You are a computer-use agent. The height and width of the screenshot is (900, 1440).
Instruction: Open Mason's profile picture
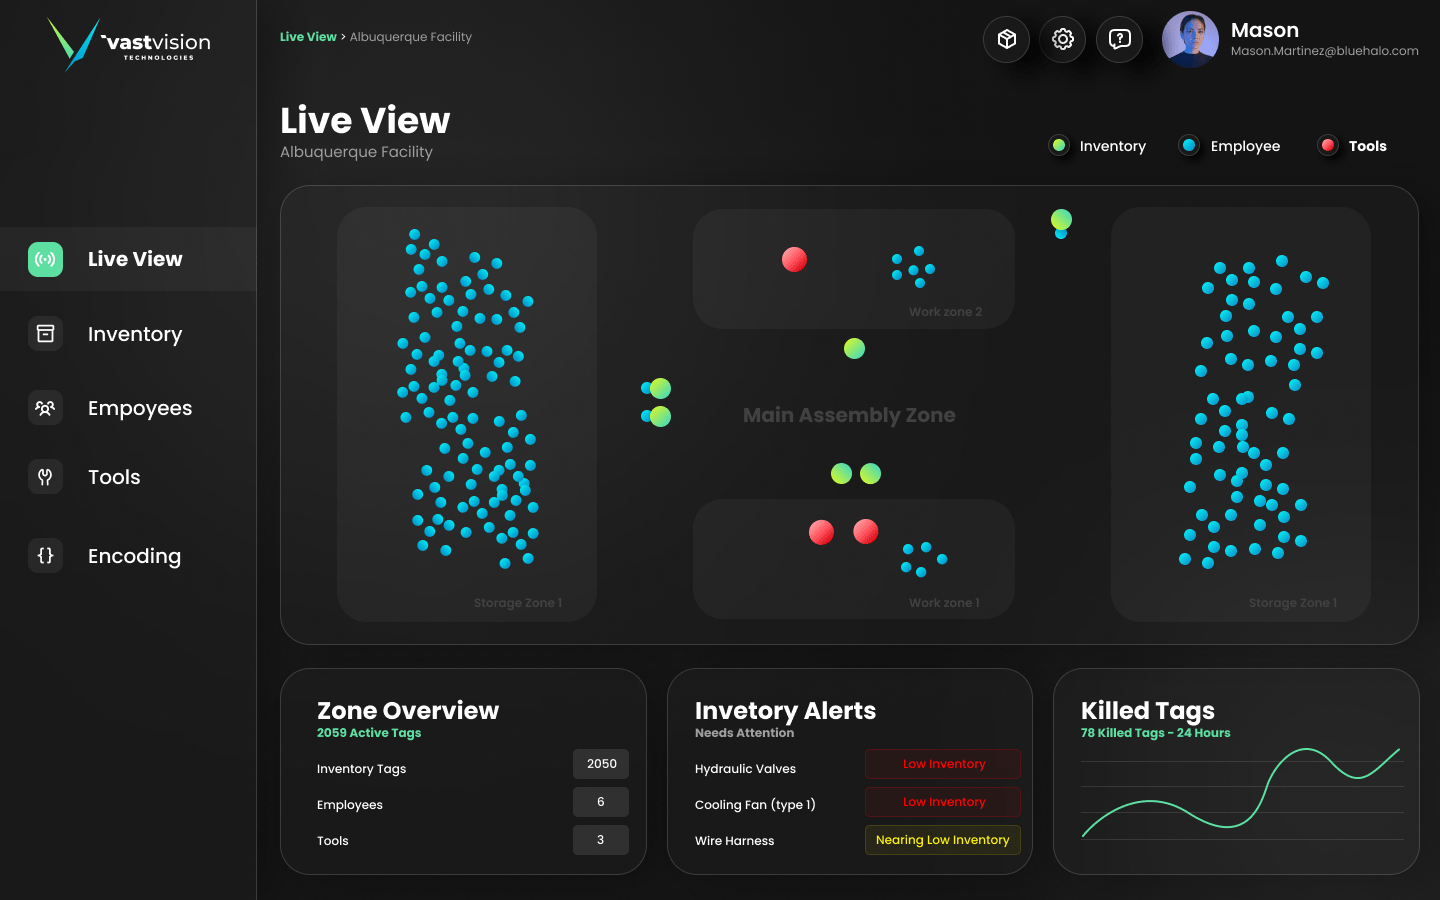(1190, 39)
